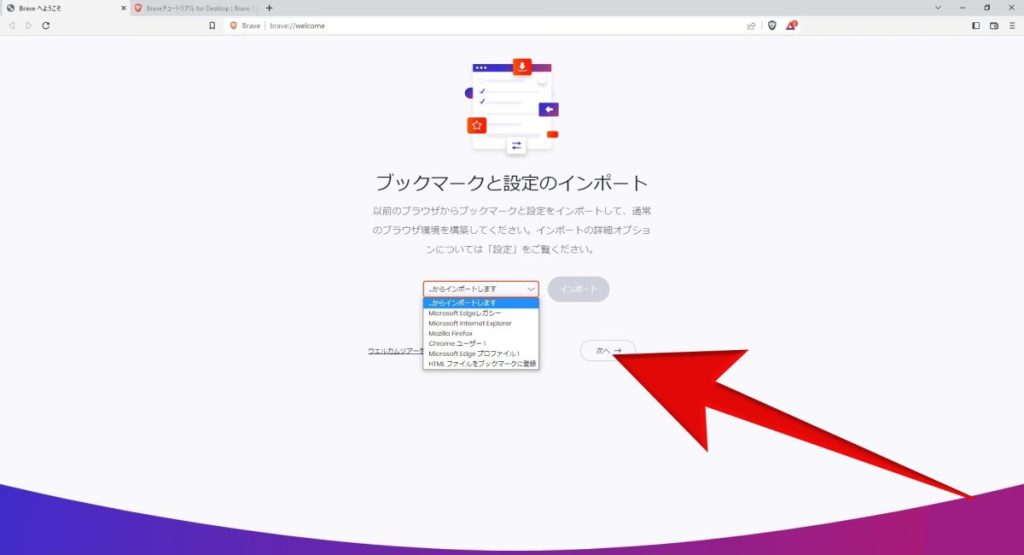Minimize the Brave window

click(963, 8)
